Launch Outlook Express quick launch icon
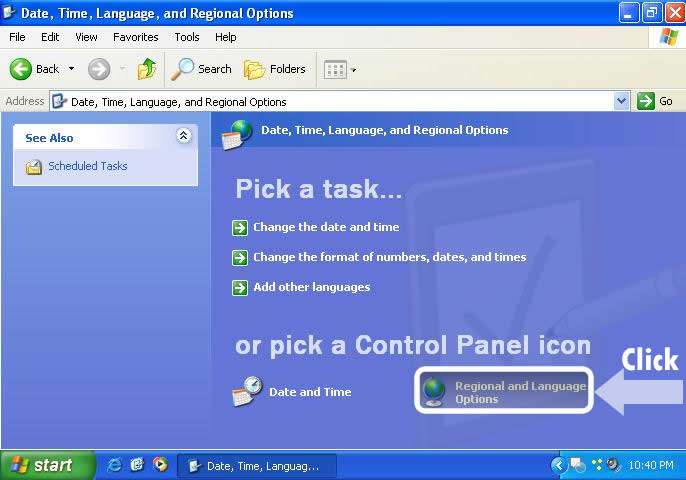 pyautogui.click(x=137, y=464)
